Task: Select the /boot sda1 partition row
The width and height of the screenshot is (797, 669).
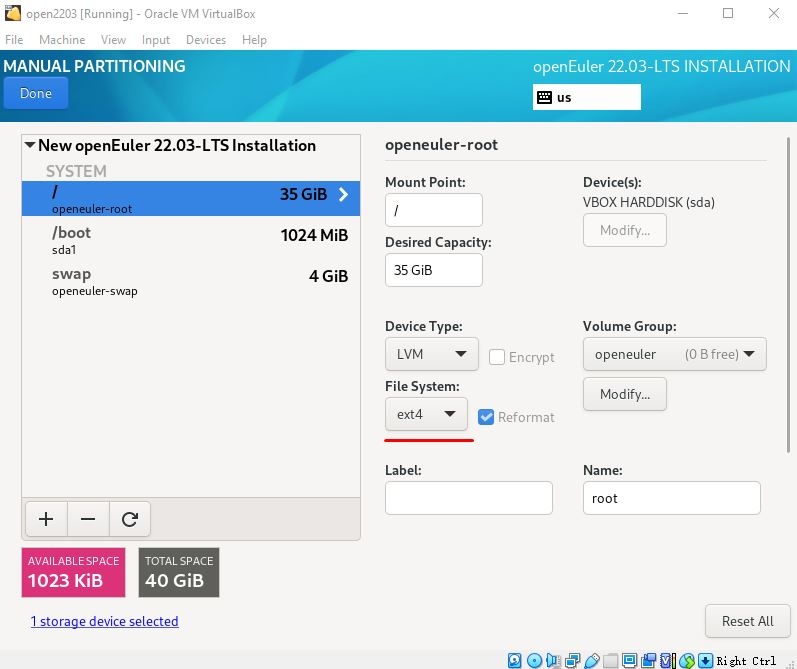Action: (191, 240)
